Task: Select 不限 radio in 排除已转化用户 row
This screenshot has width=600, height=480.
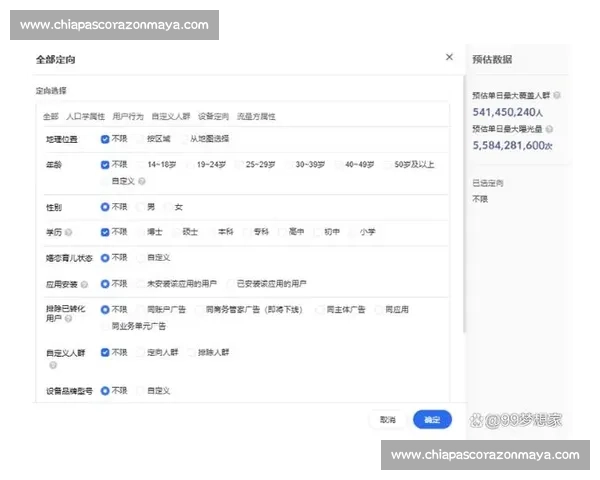Action: (x=105, y=310)
